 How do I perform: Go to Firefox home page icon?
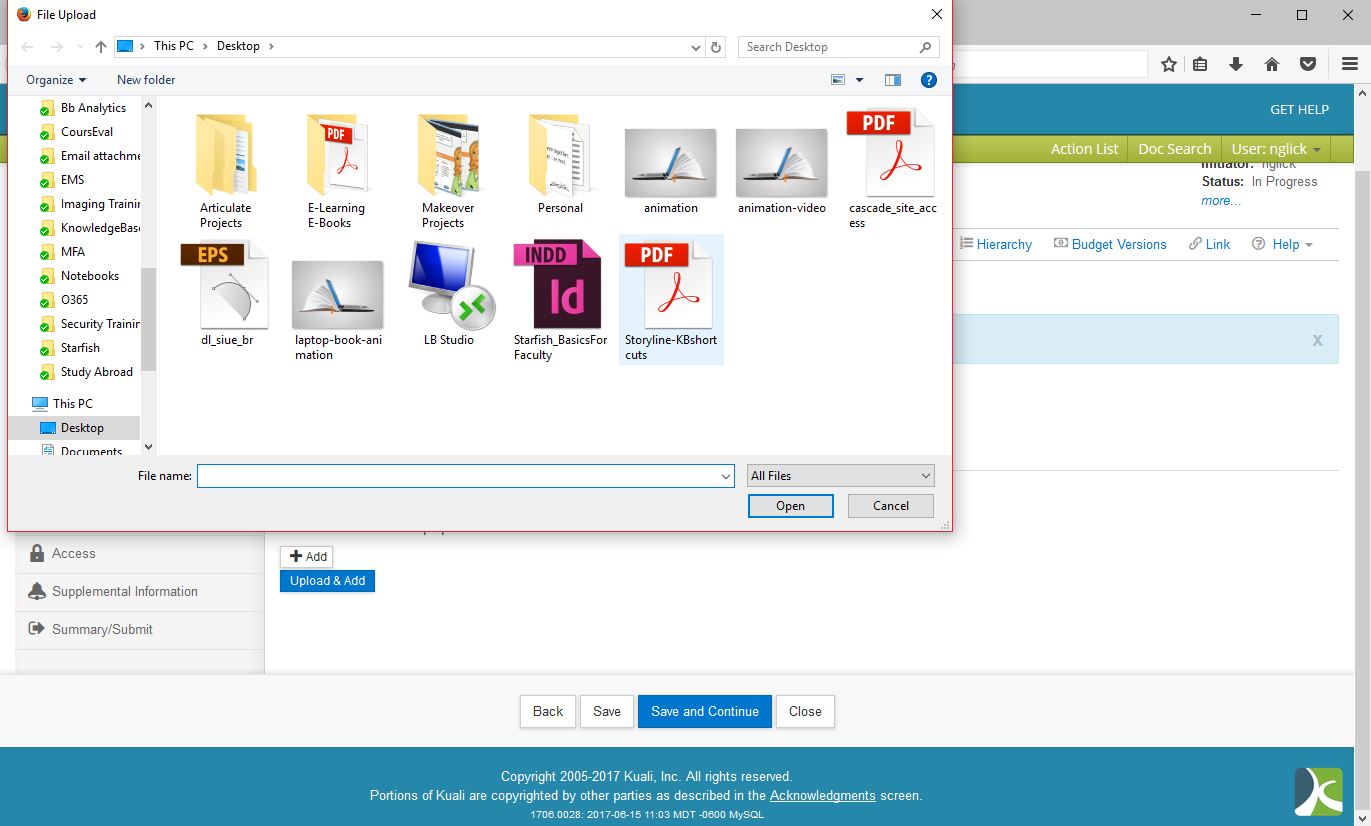point(1272,64)
